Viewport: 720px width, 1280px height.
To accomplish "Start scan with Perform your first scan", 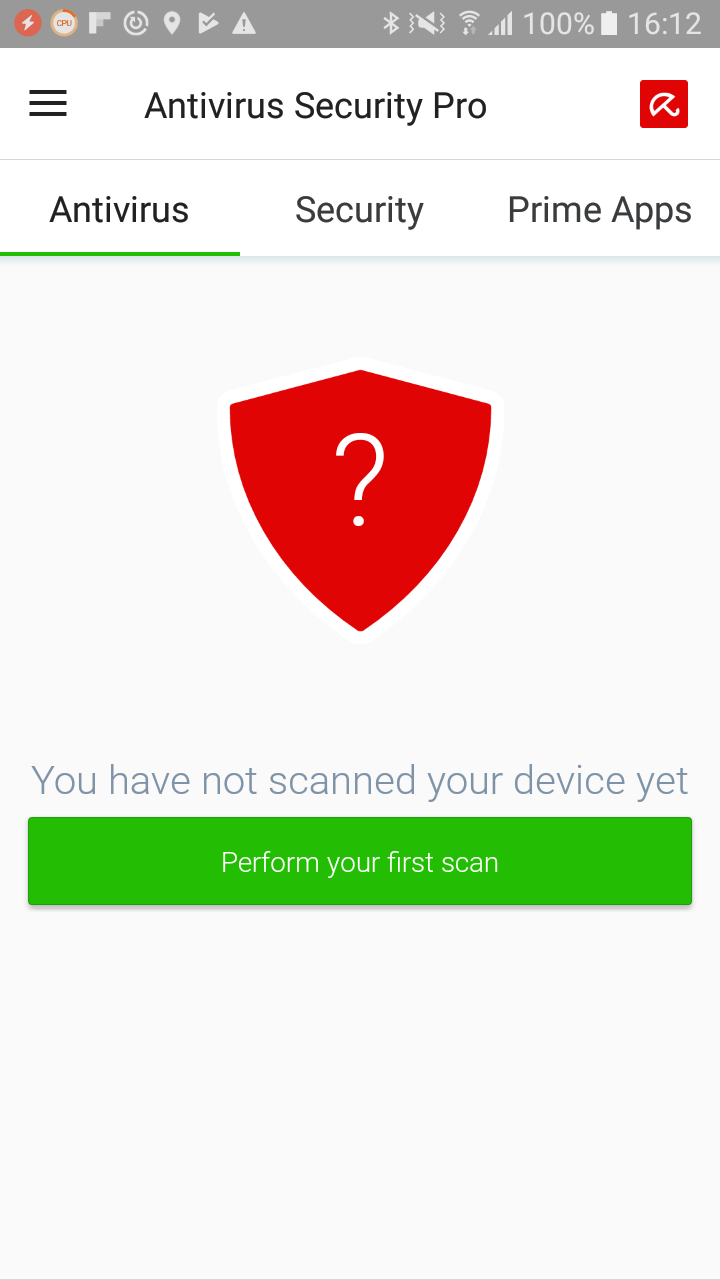I will pyautogui.click(x=360, y=862).
